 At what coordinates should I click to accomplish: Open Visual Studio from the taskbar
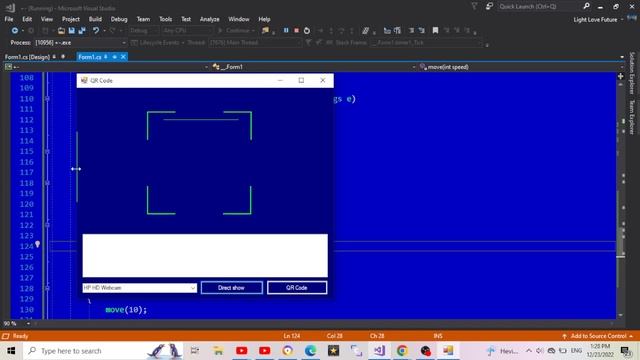[380, 351]
